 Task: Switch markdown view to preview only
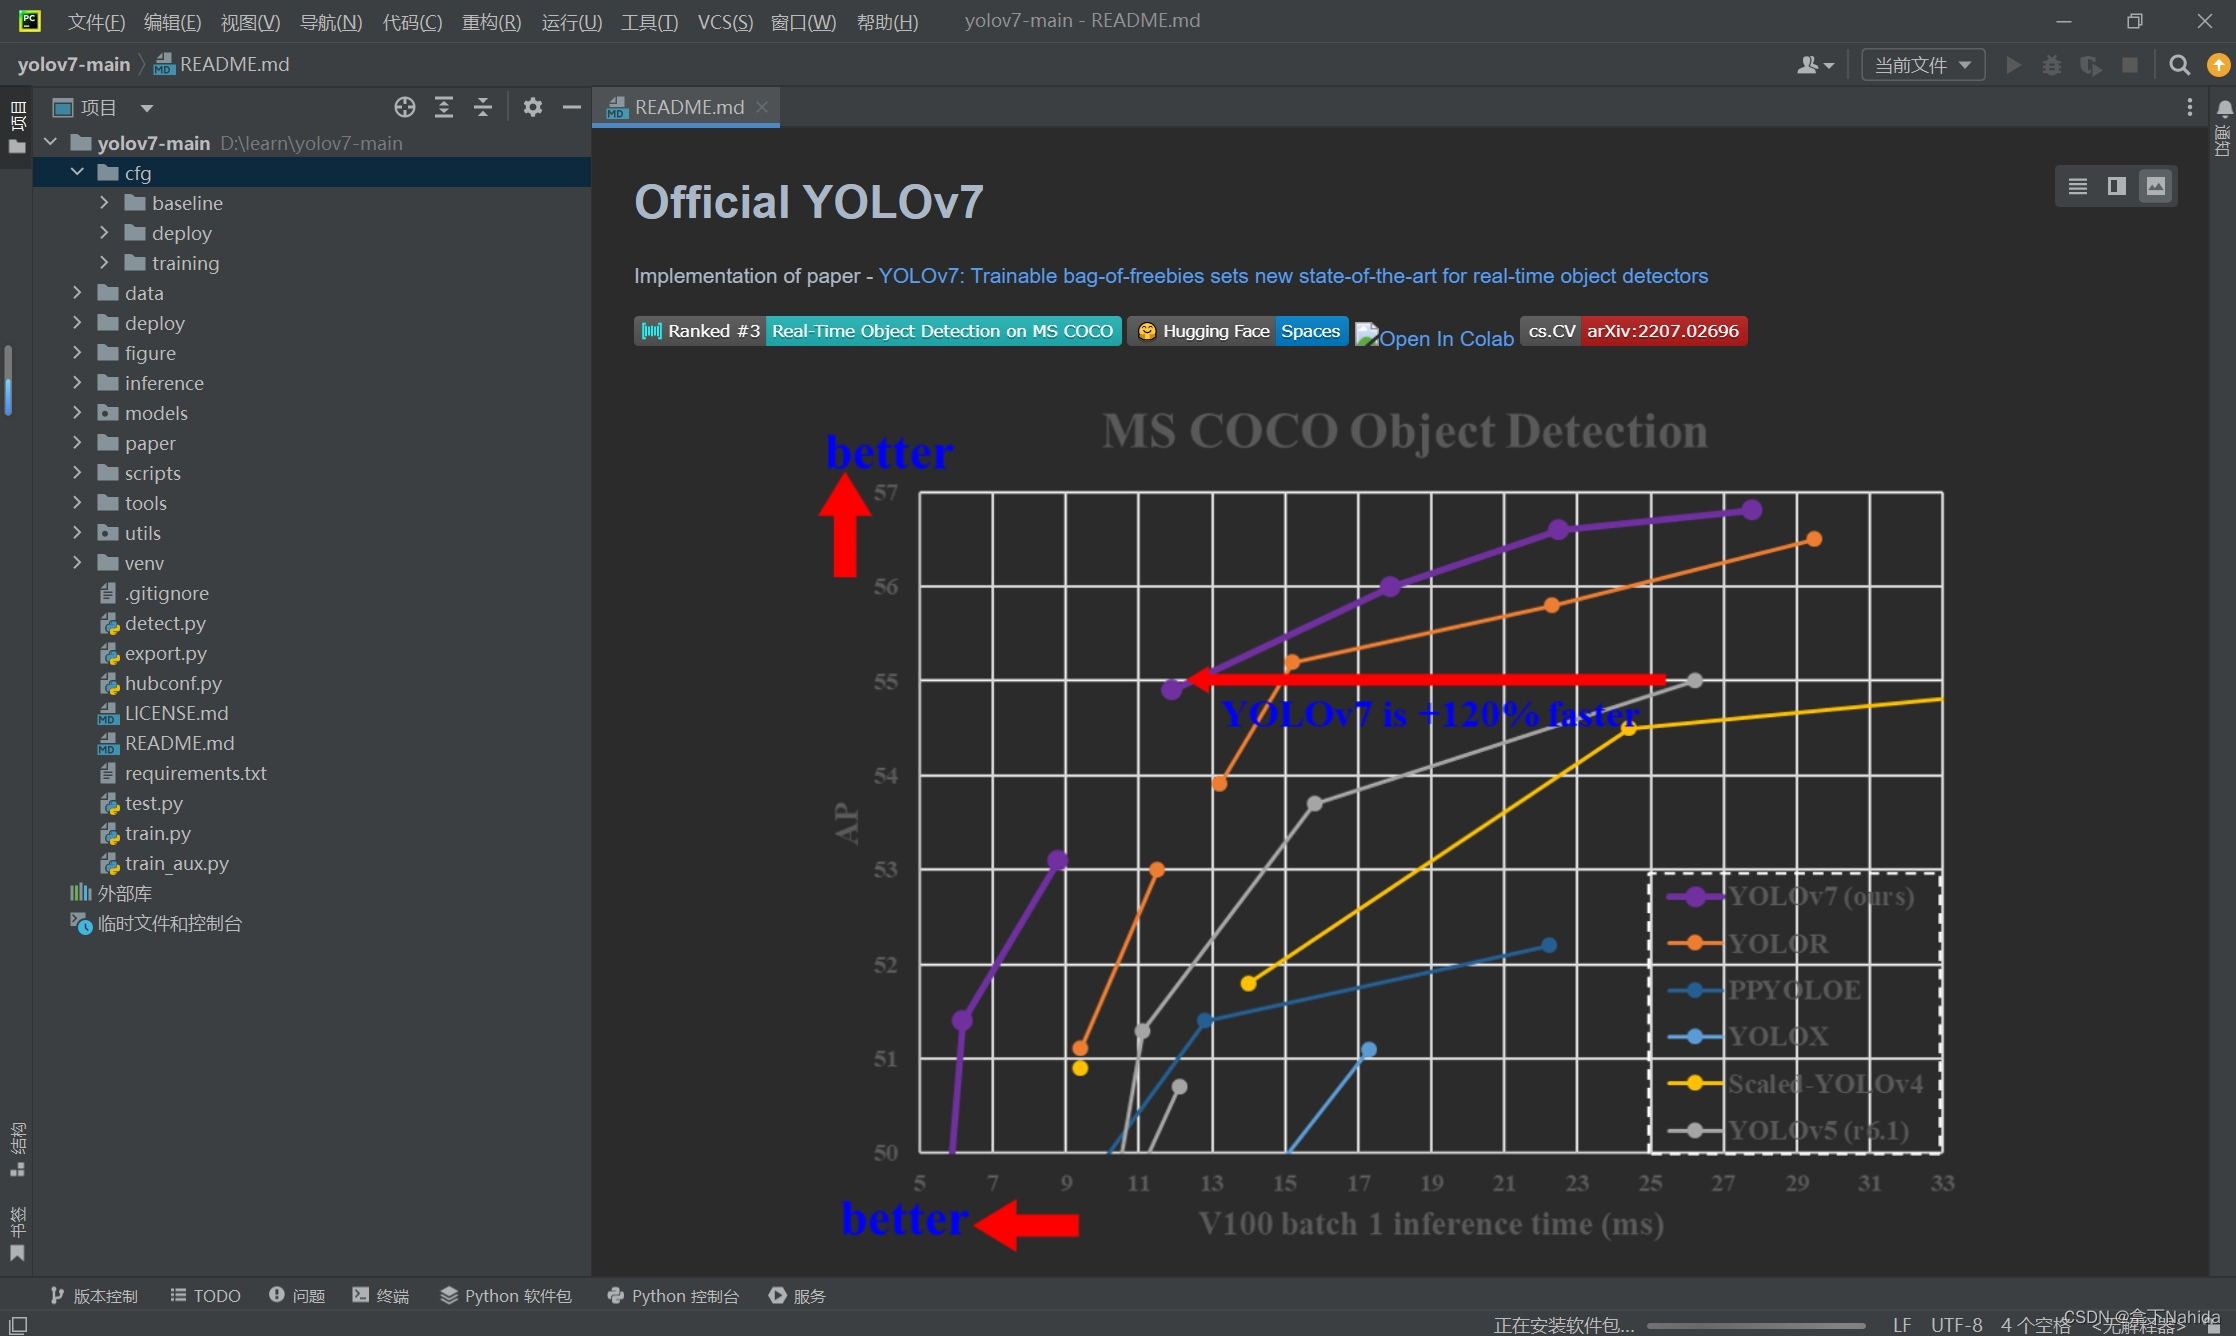(x=2156, y=186)
